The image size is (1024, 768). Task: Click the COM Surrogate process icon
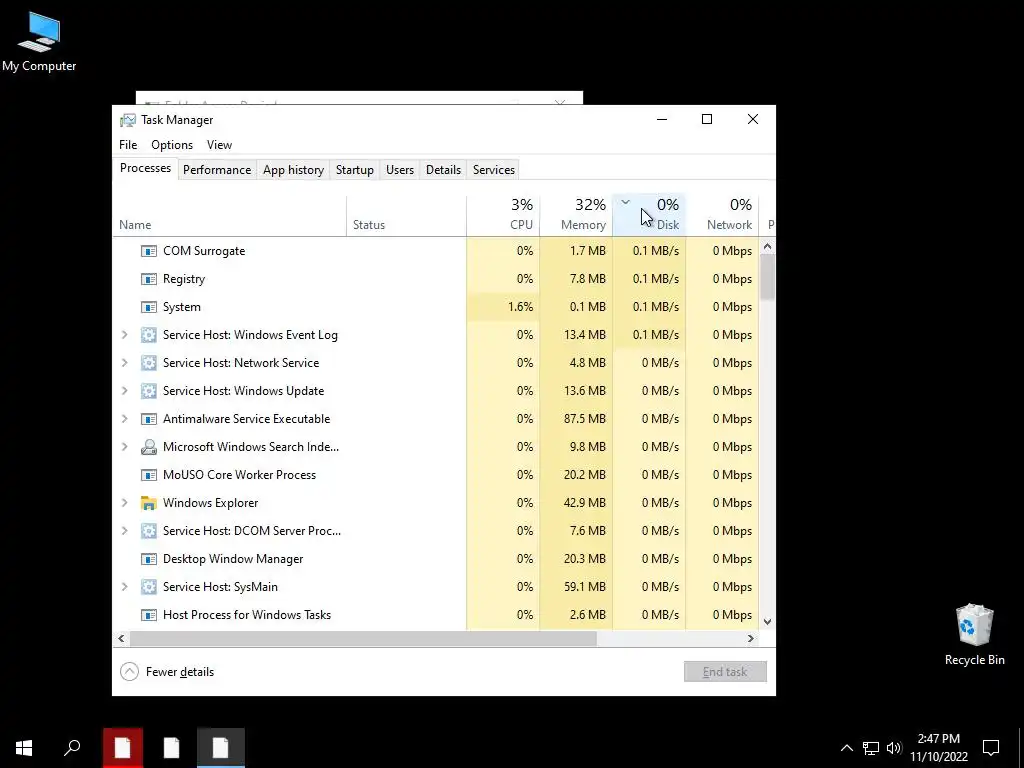point(149,251)
